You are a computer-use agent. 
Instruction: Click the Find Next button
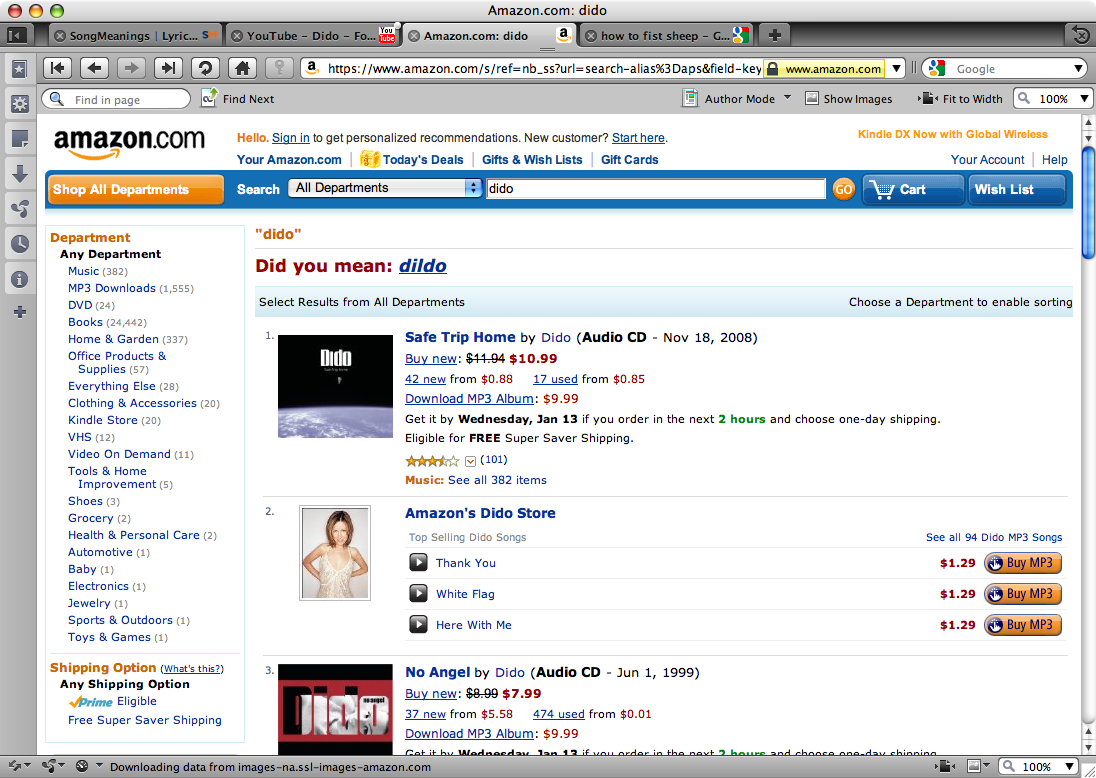click(239, 99)
